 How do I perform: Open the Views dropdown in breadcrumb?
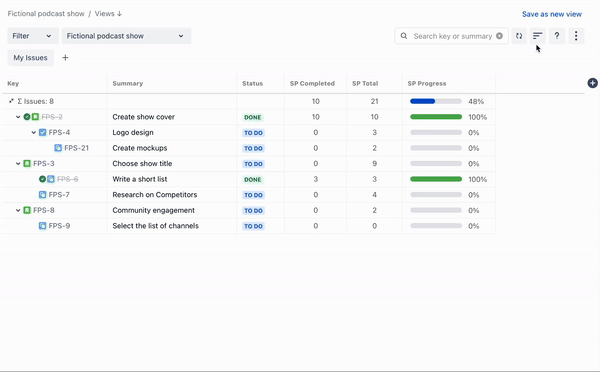point(108,14)
